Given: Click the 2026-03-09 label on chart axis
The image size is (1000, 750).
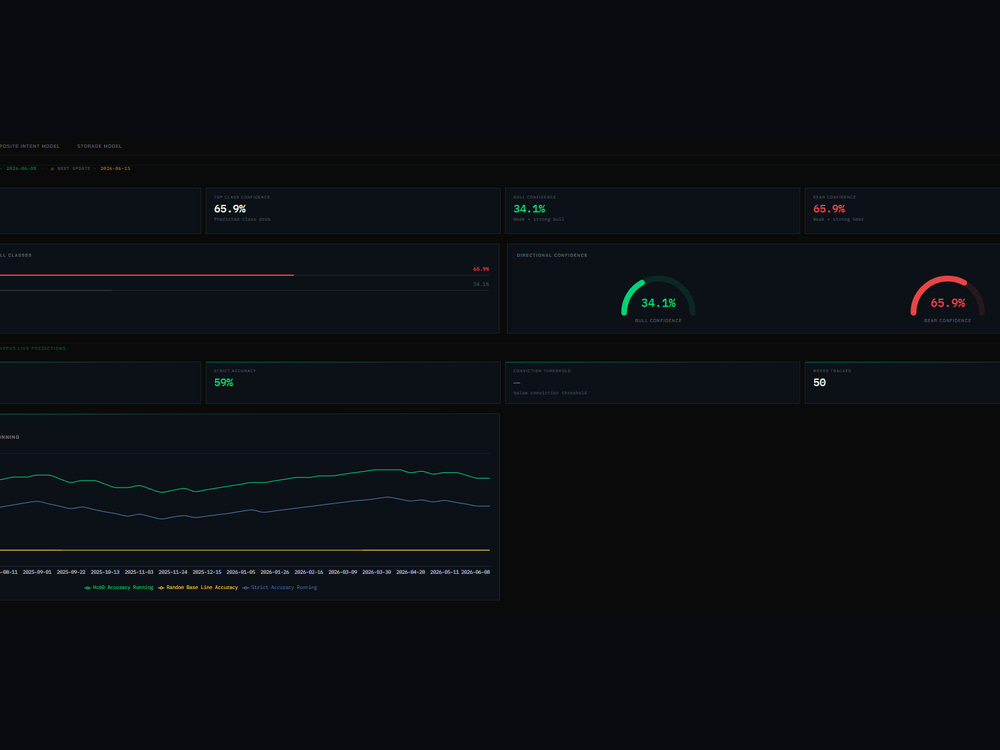Looking at the screenshot, I should (343, 572).
